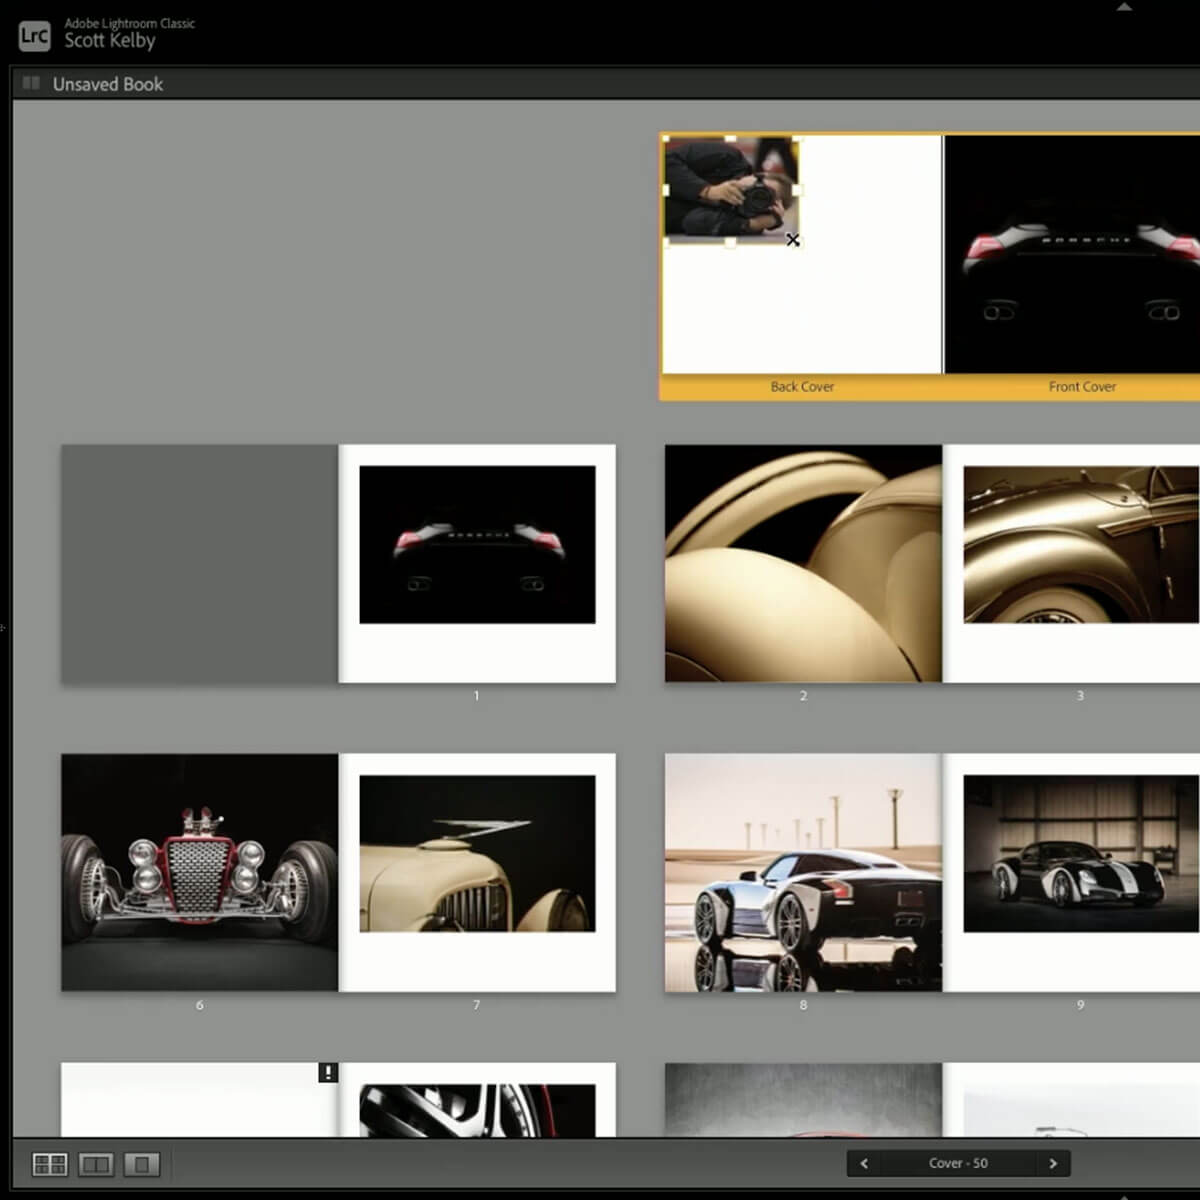1200x1200 pixels.
Task: Select the gold fender closeup on page 2
Action: (x=803, y=563)
